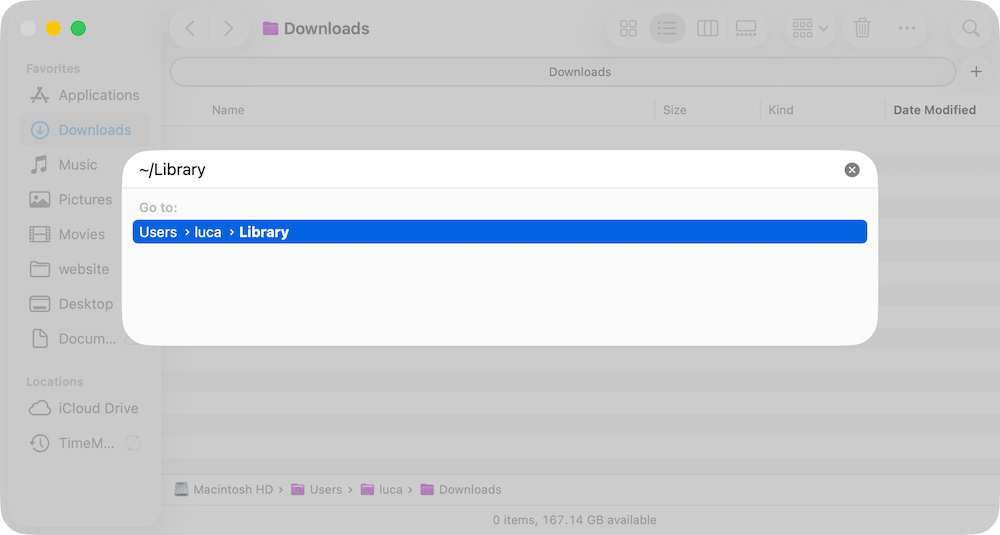
Task: Switch to icon grid view
Action: [628, 28]
